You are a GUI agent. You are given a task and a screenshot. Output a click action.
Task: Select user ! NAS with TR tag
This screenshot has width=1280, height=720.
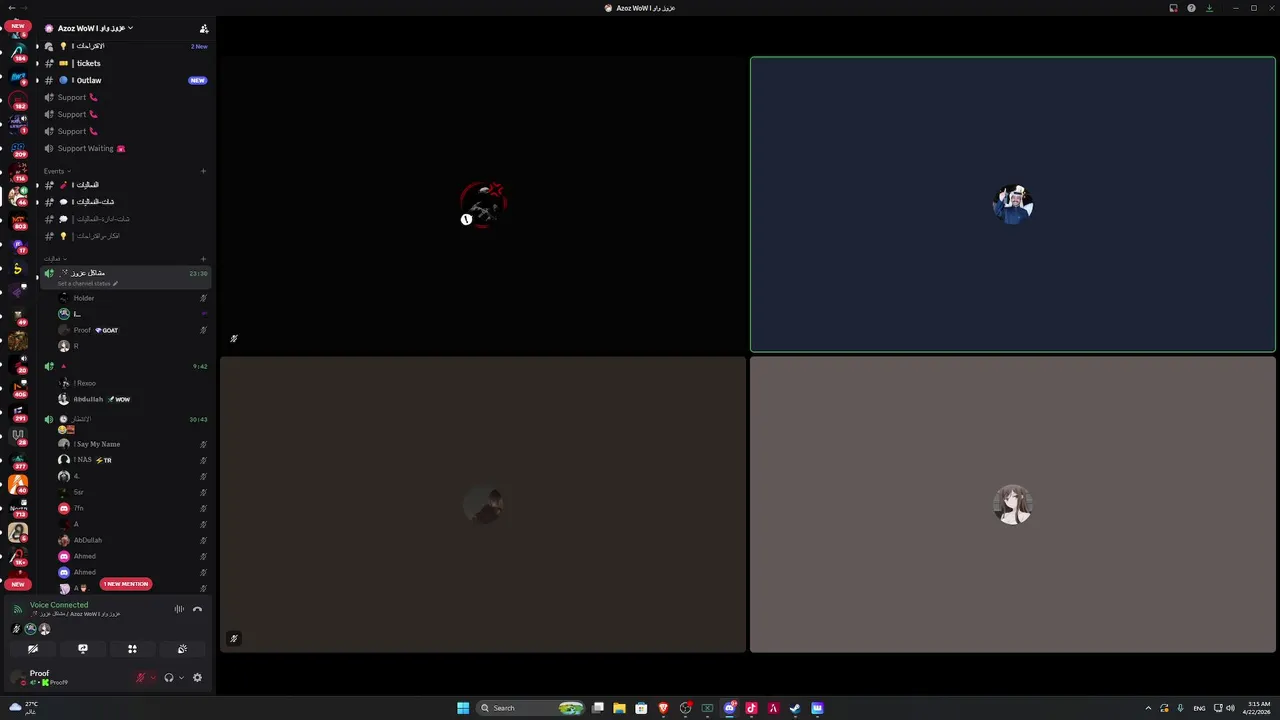133,460
